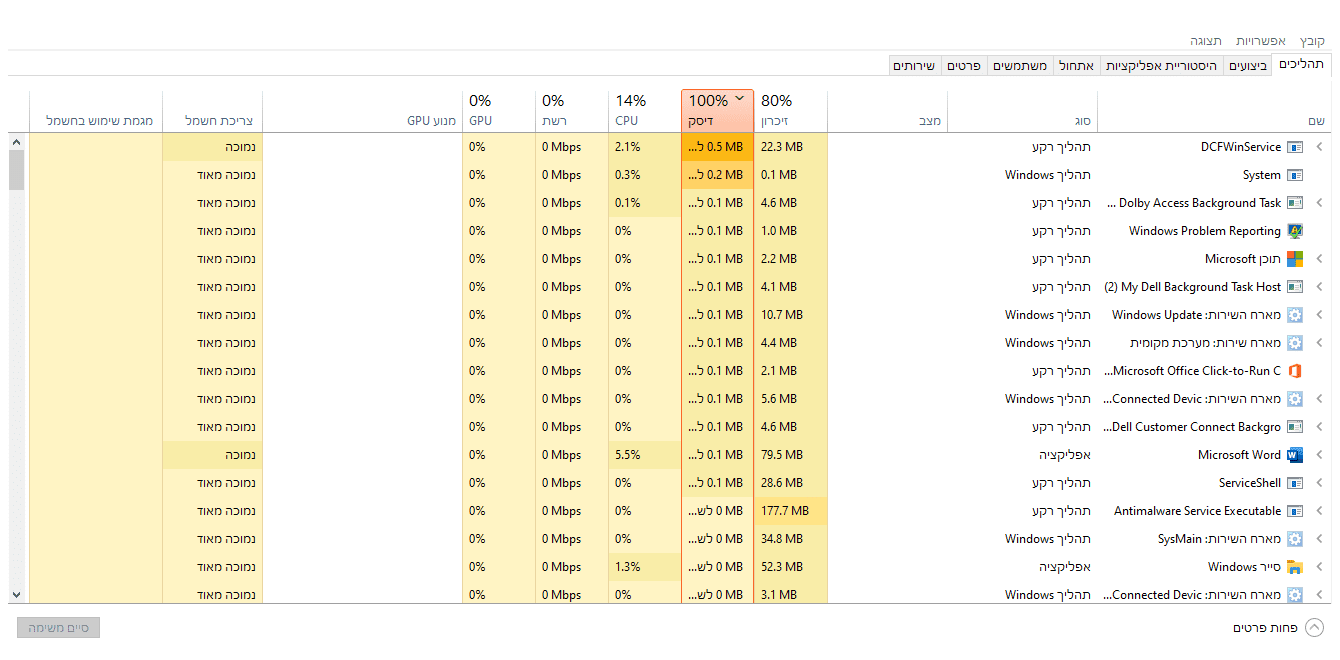Sort by the מנוע GPU column header
1340x660 pixels.
362,110
